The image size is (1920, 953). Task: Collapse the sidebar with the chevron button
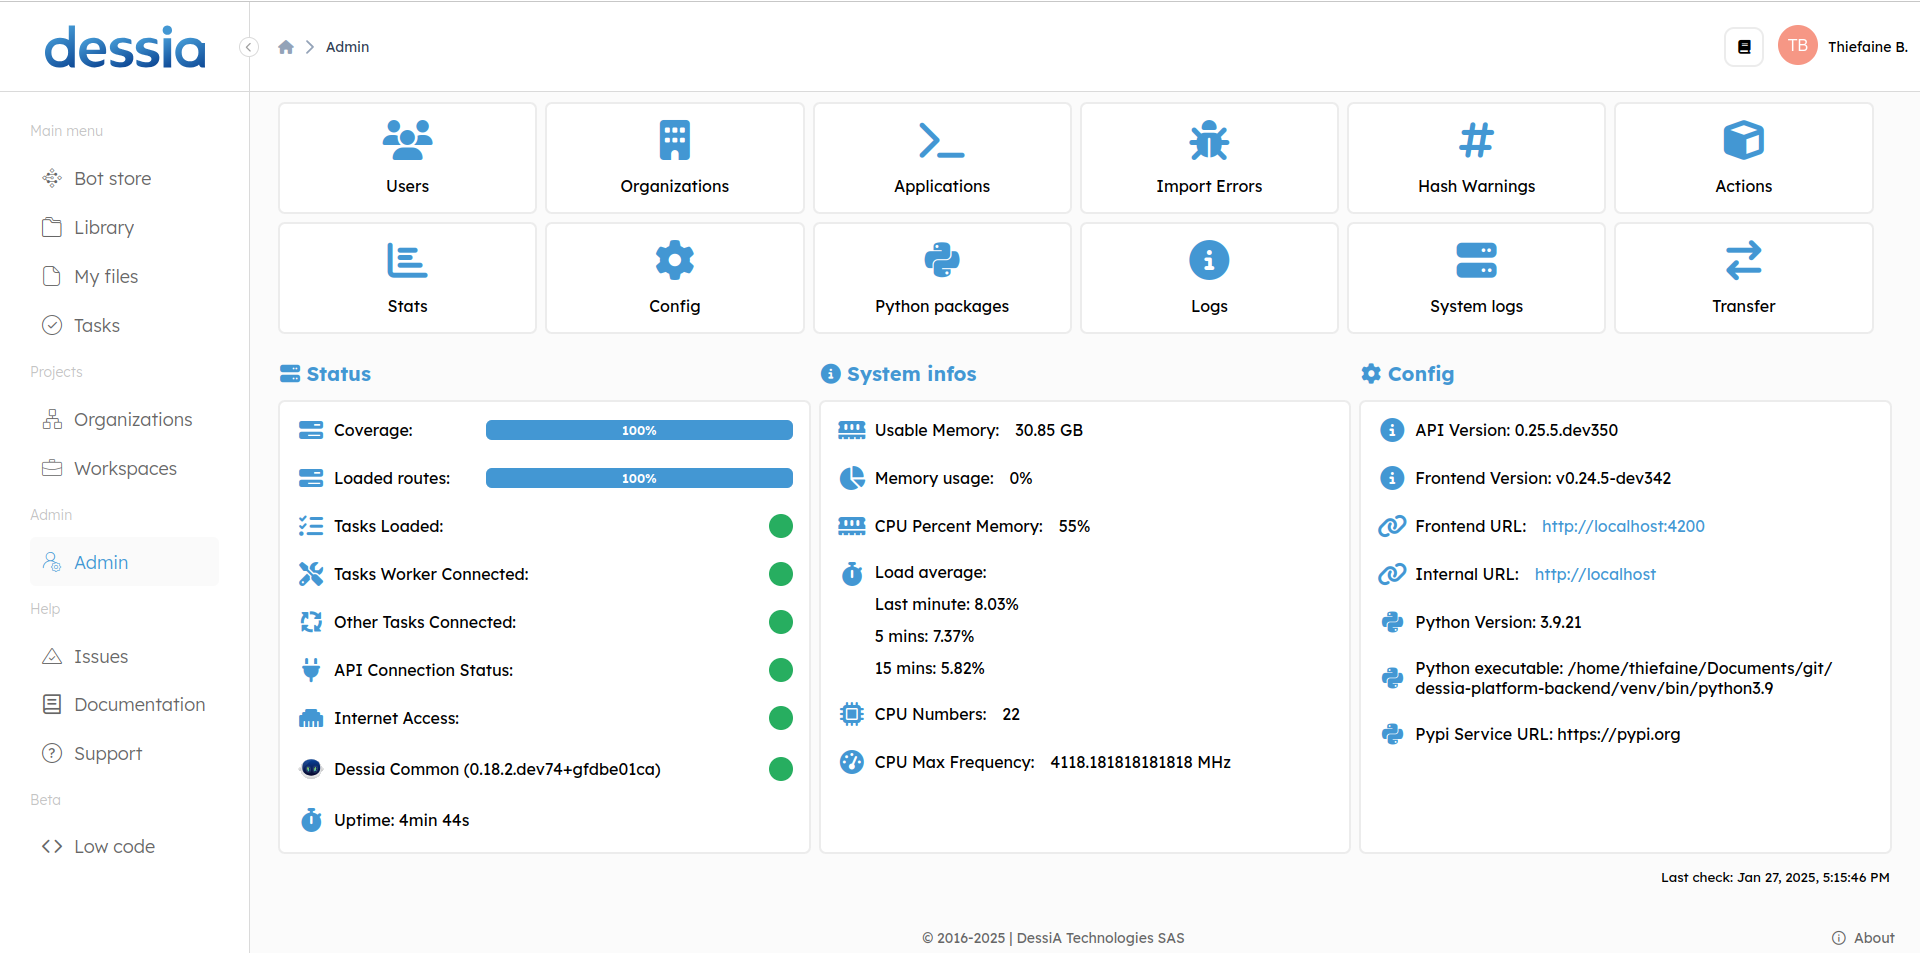pyautogui.click(x=249, y=47)
